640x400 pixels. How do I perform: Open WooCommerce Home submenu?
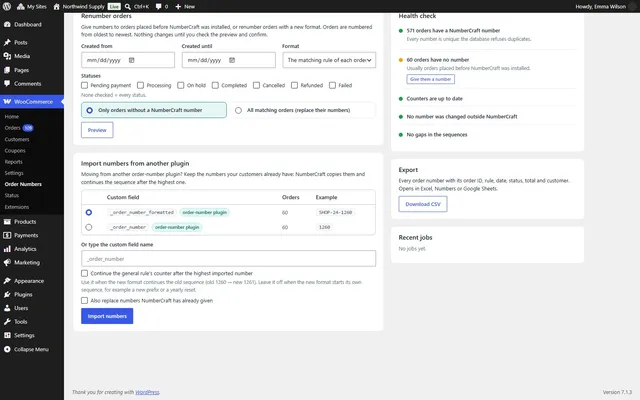pyautogui.click(x=11, y=117)
